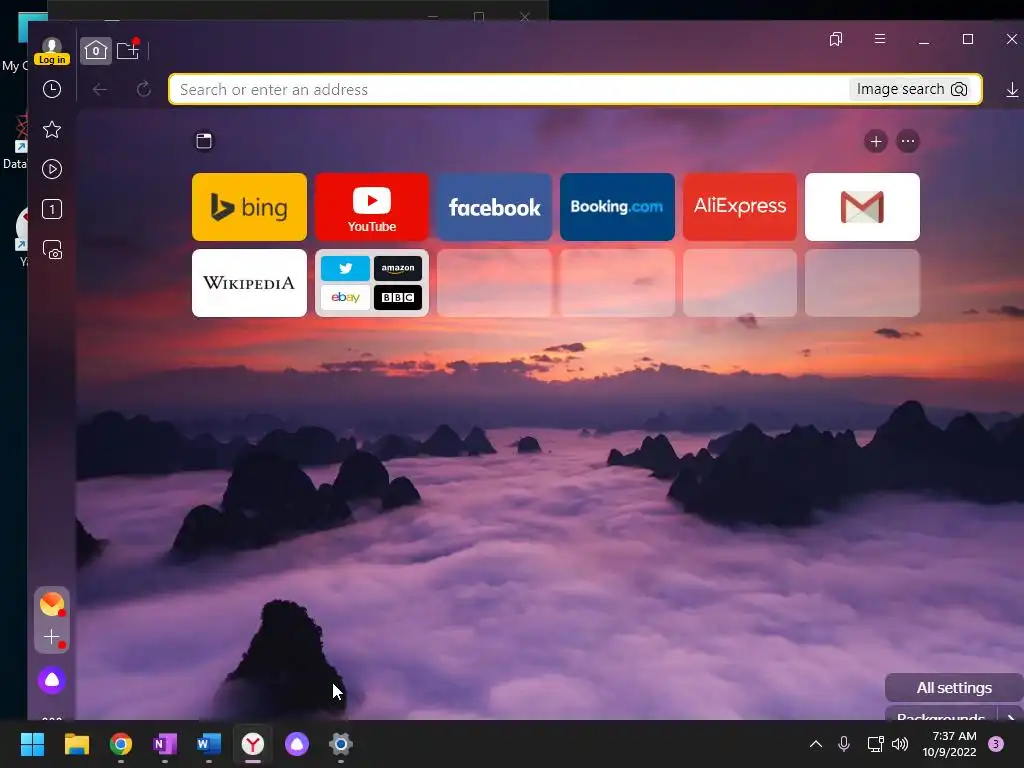Image resolution: width=1024 pixels, height=768 pixels.
Task: Open the tab counter icon showing 1
Action: [52, 209]
